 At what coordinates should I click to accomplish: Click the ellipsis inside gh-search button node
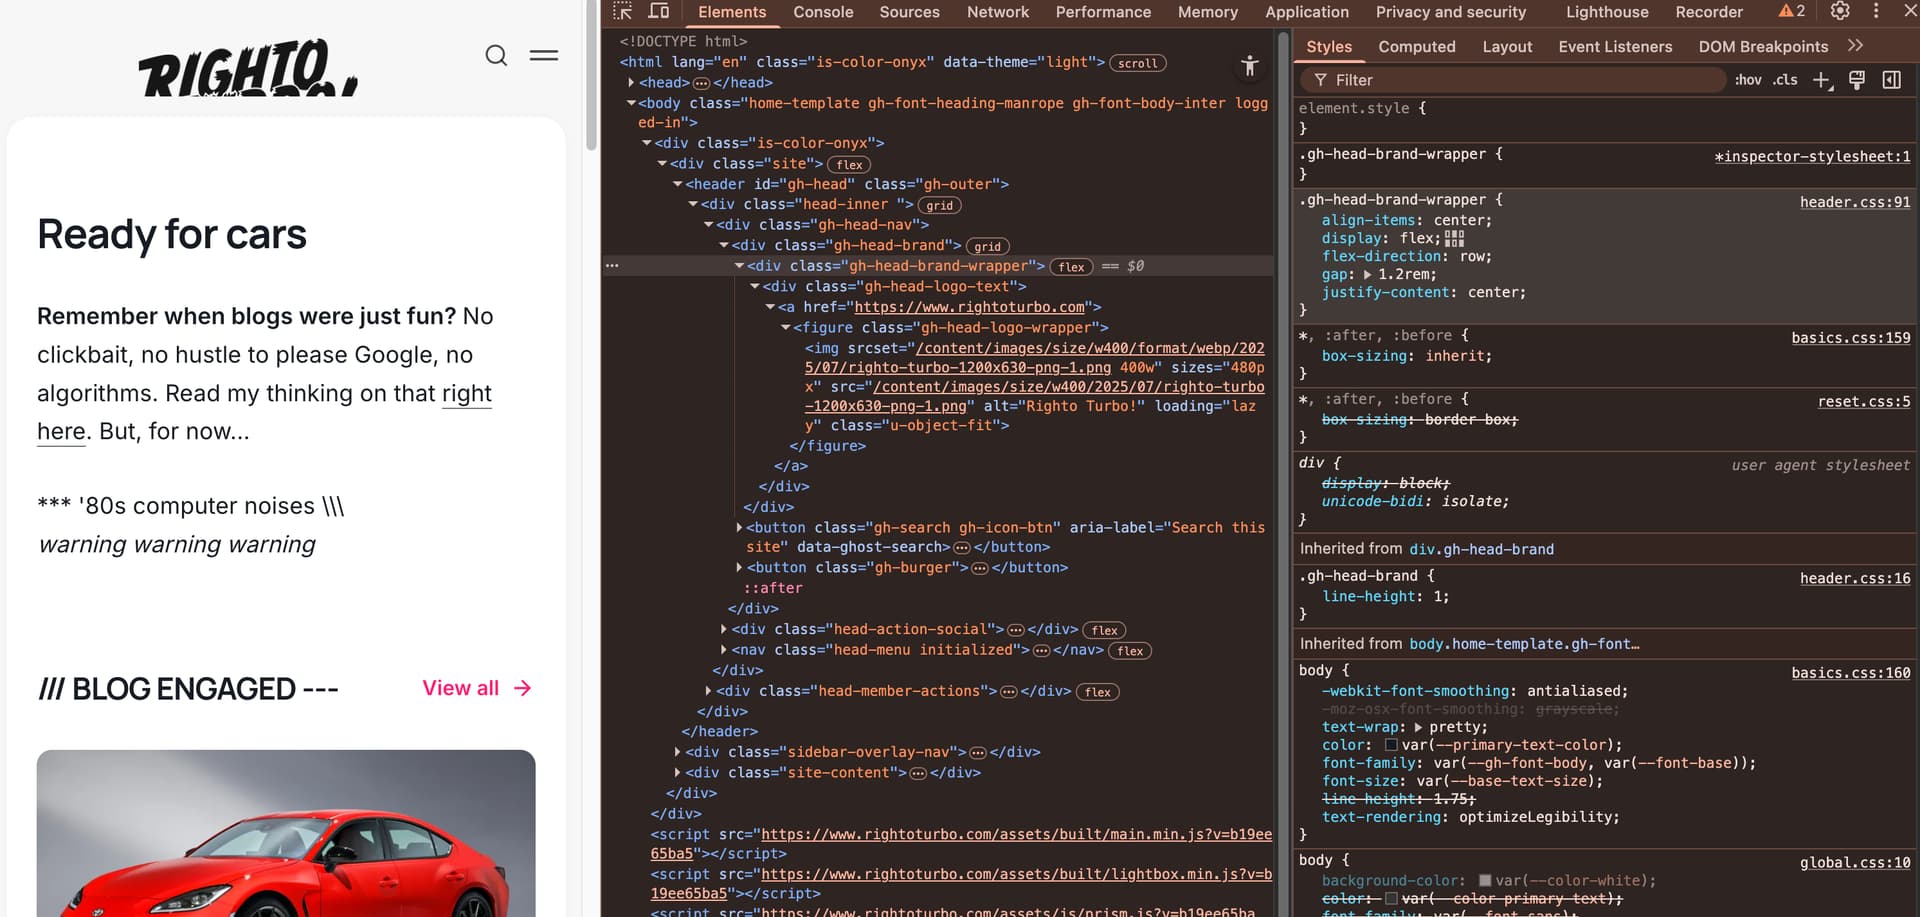click(962, 548)
